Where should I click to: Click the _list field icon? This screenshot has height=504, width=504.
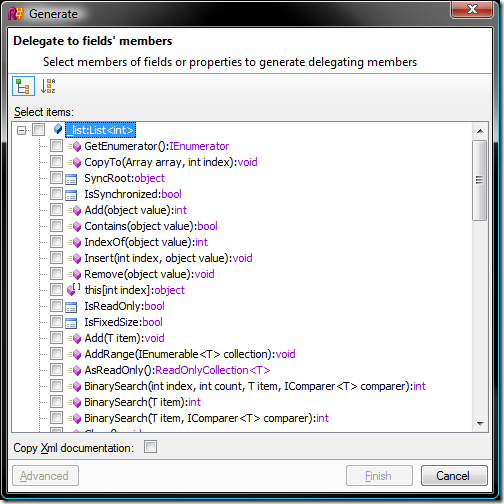[58, 129]
